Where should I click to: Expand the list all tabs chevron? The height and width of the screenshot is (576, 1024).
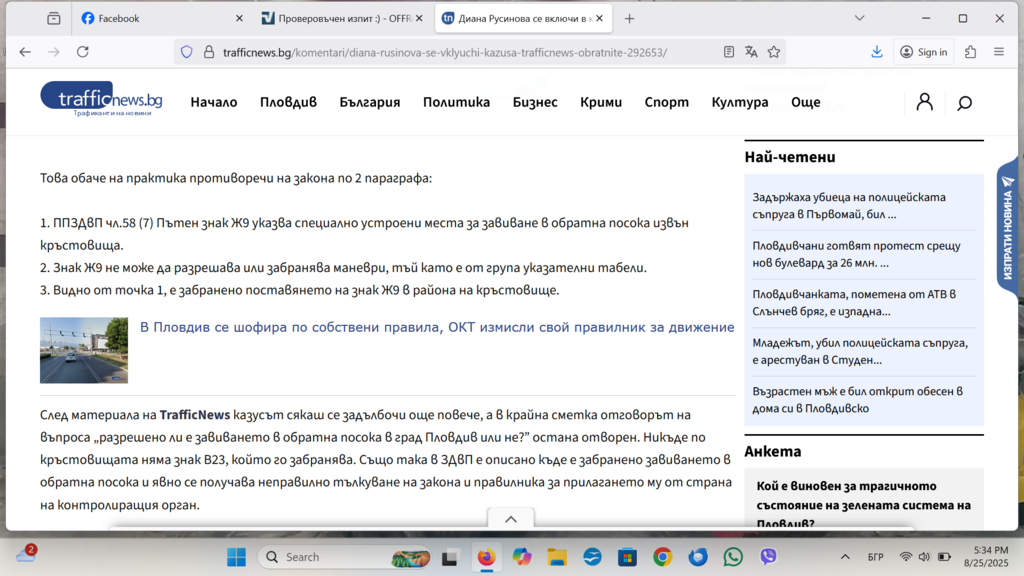point(860,18)
